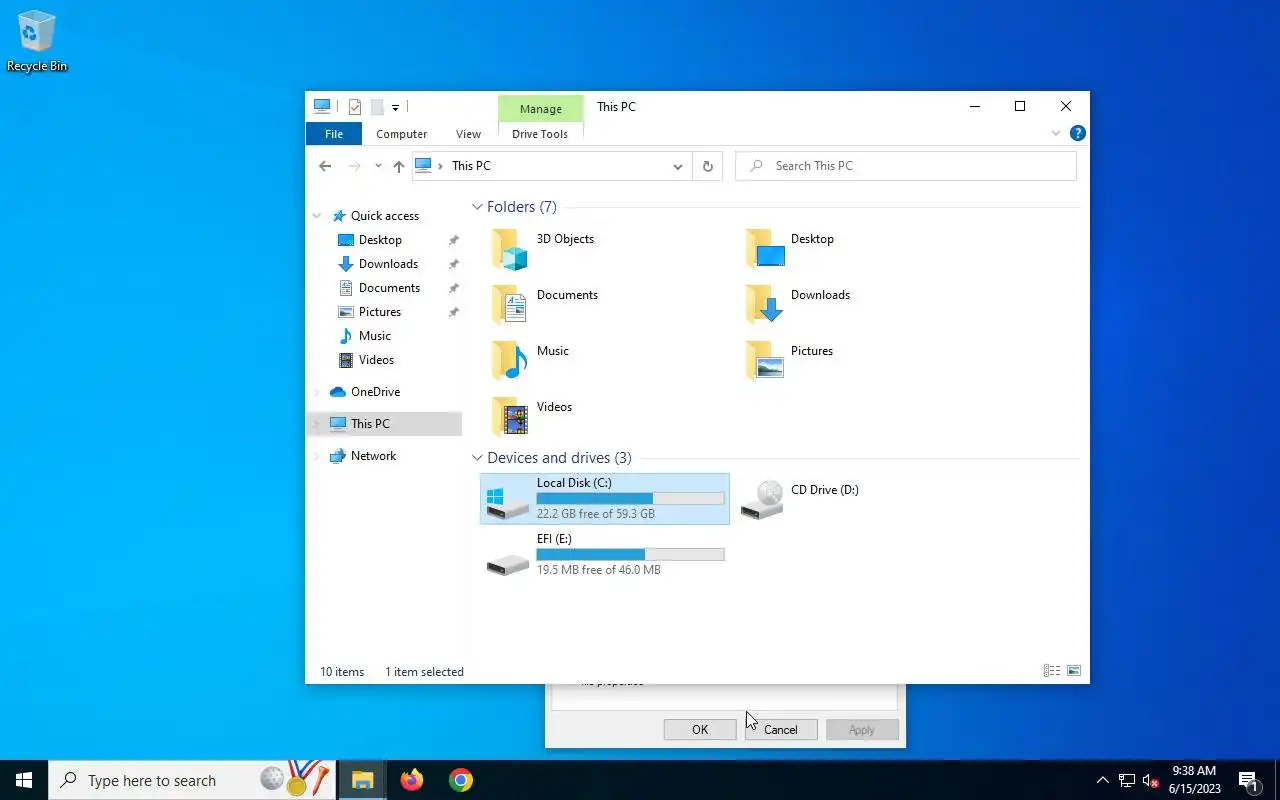Open the File menu
The height and width of the screenshot is (800, 1280).
coord(334,134)
